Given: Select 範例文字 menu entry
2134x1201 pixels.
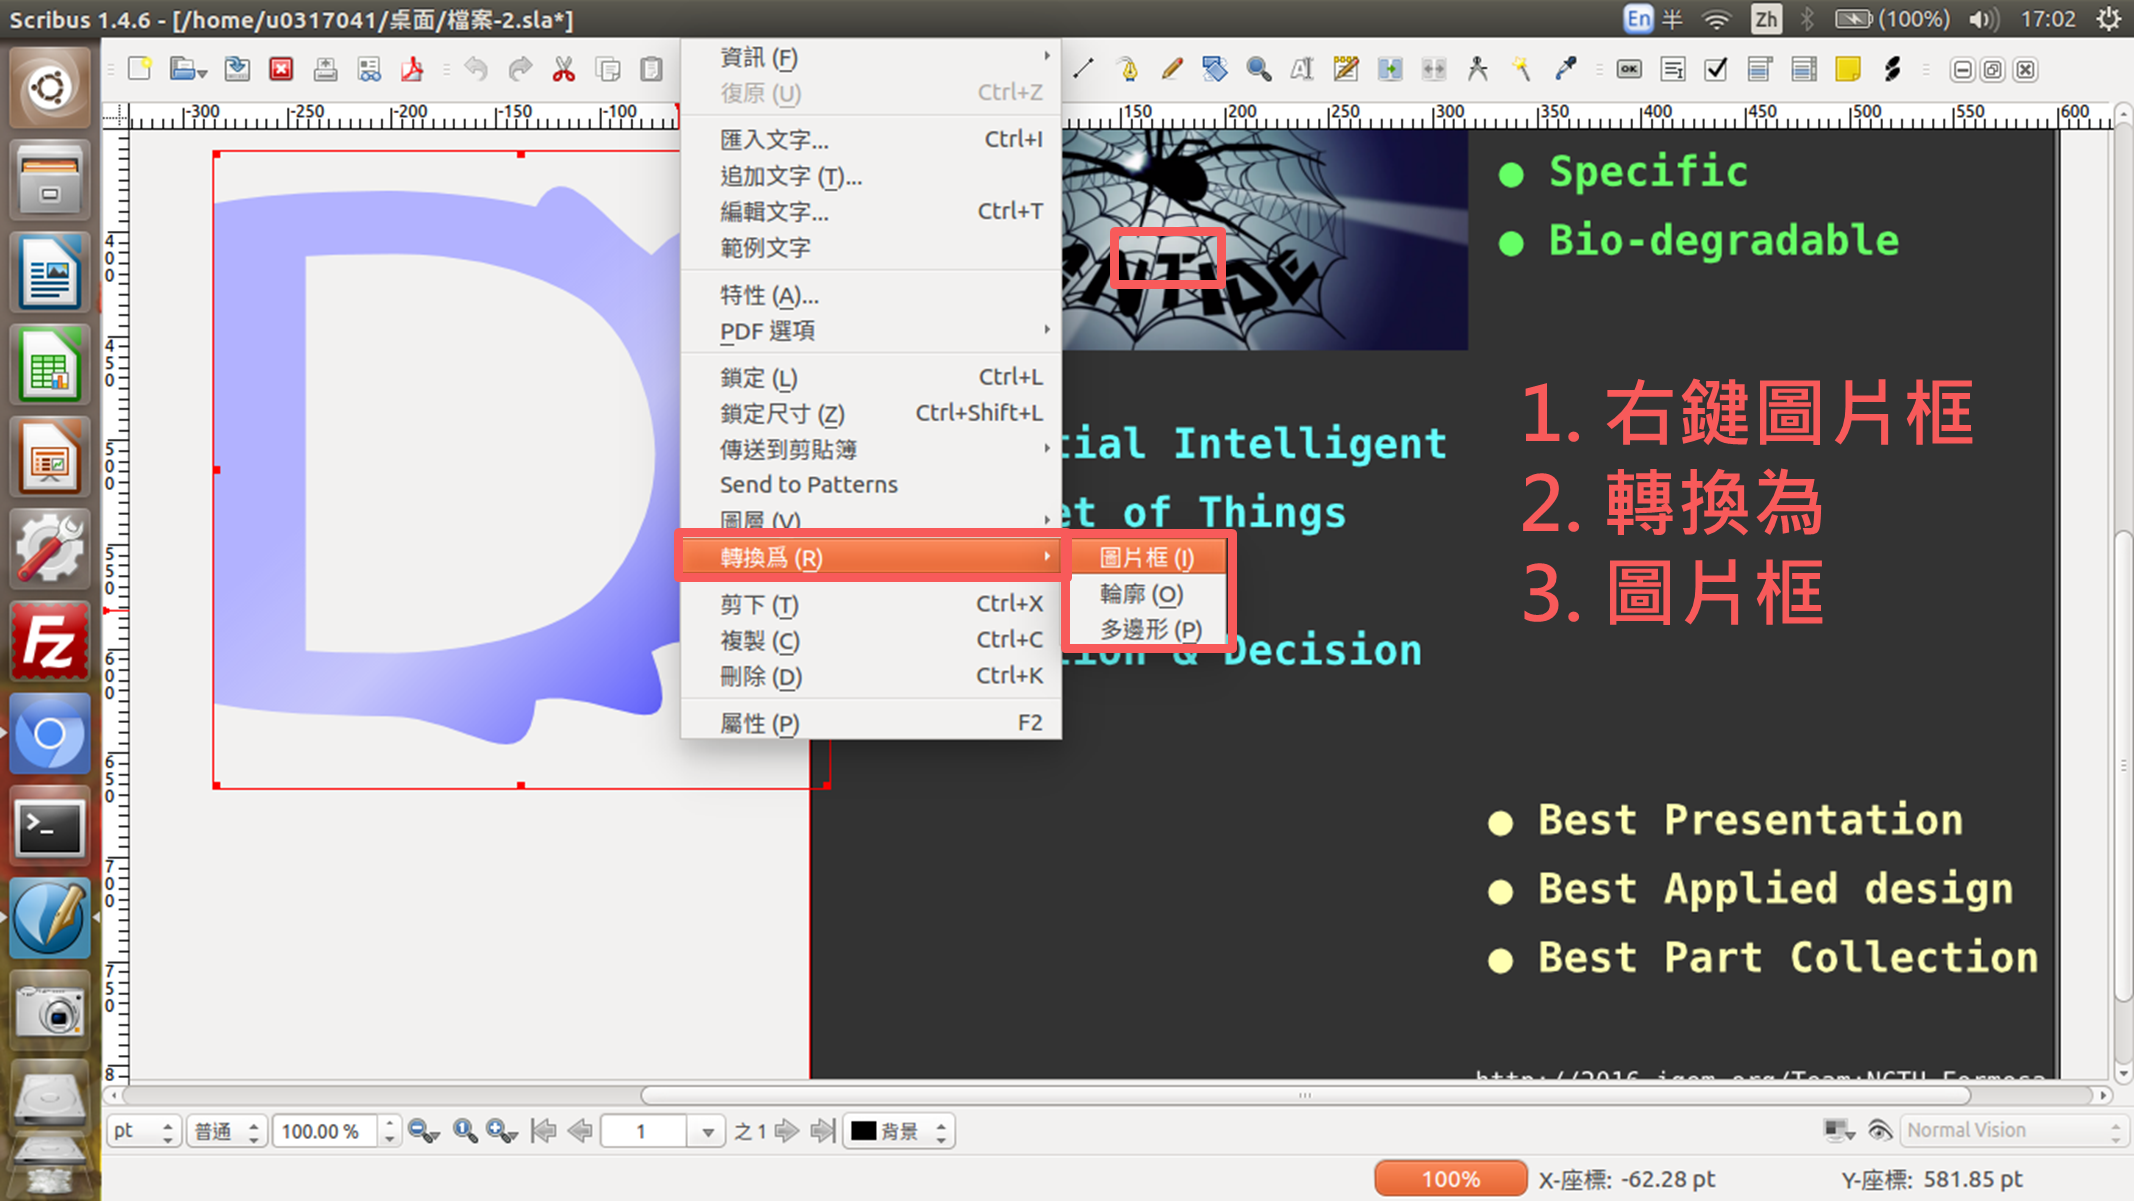Looking at the screenshot, I should [x=871, y=247].
